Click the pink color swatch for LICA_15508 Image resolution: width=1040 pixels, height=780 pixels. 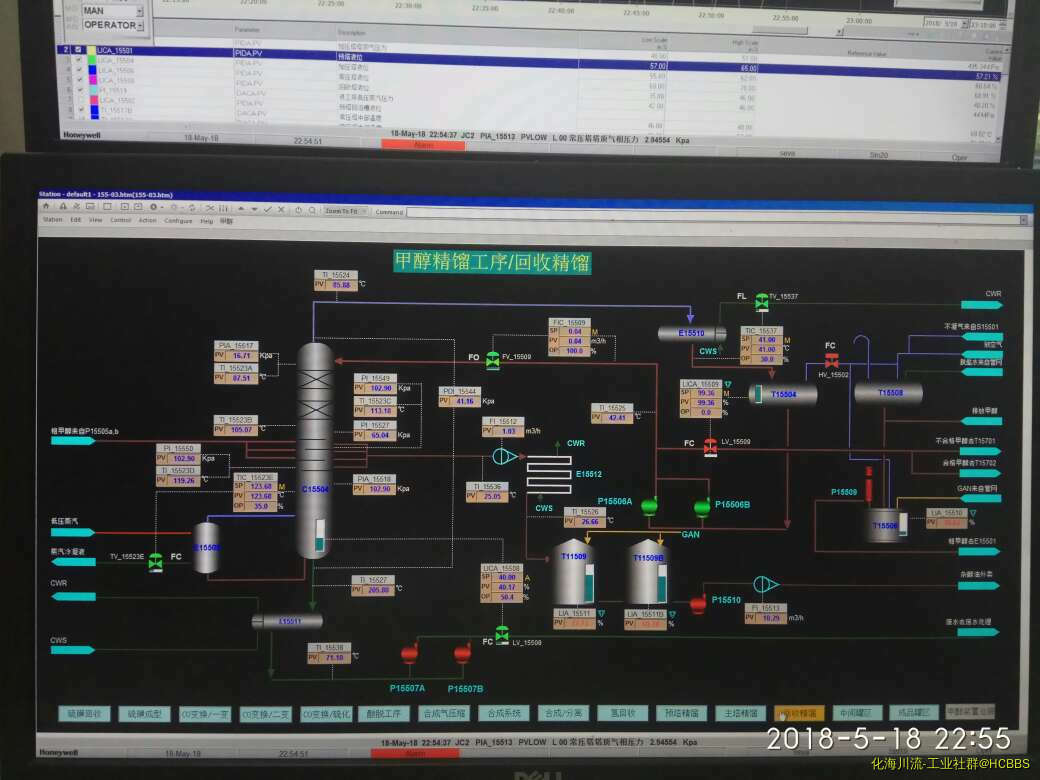coord(92,81)
